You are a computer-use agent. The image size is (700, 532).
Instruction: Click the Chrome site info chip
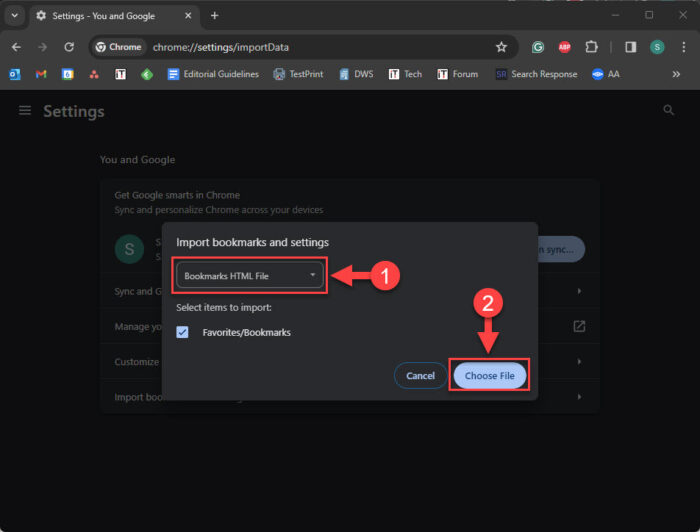click(x=119, y=47)
